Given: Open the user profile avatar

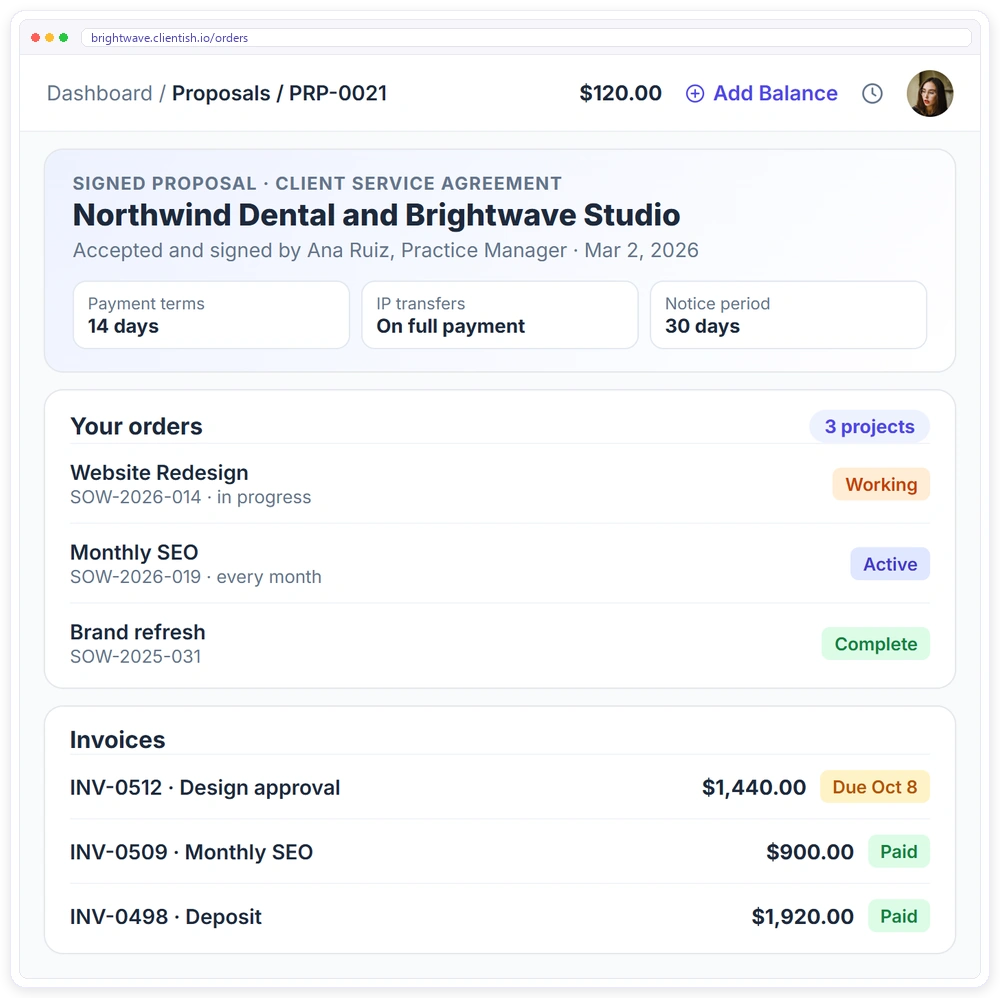Looking at the screenshot, I should tap(930, 94).
